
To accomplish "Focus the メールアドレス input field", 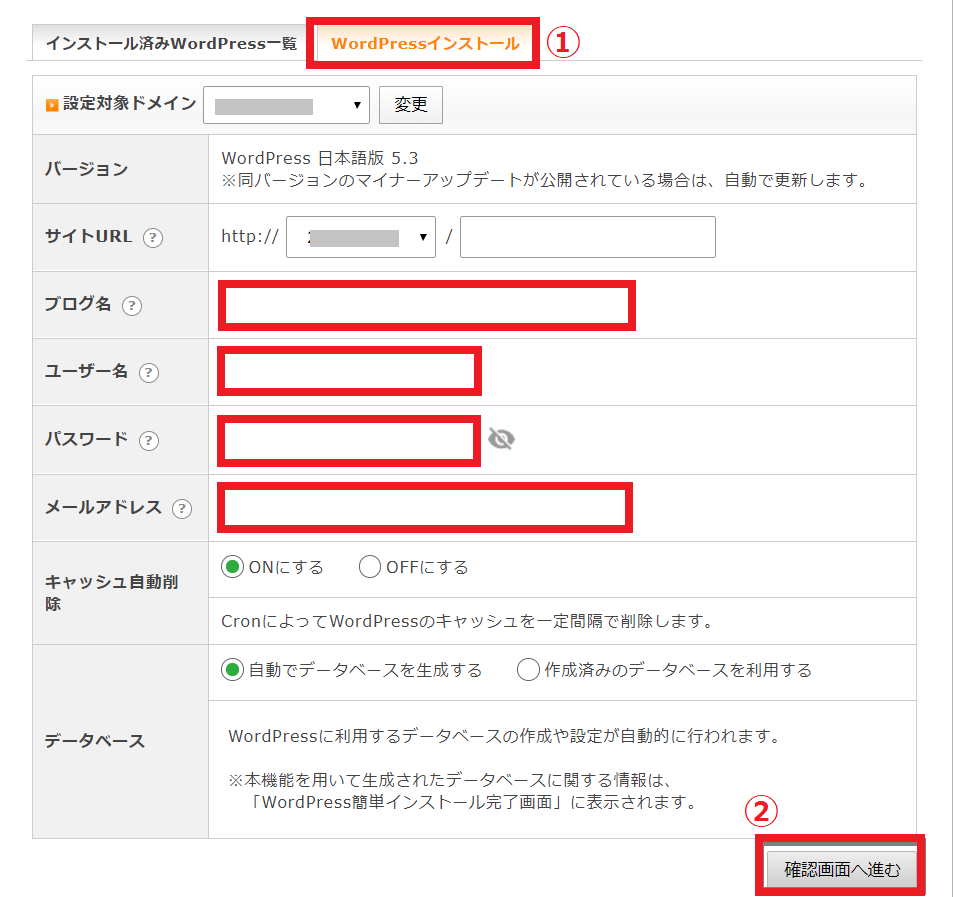I will coord(425,507).
